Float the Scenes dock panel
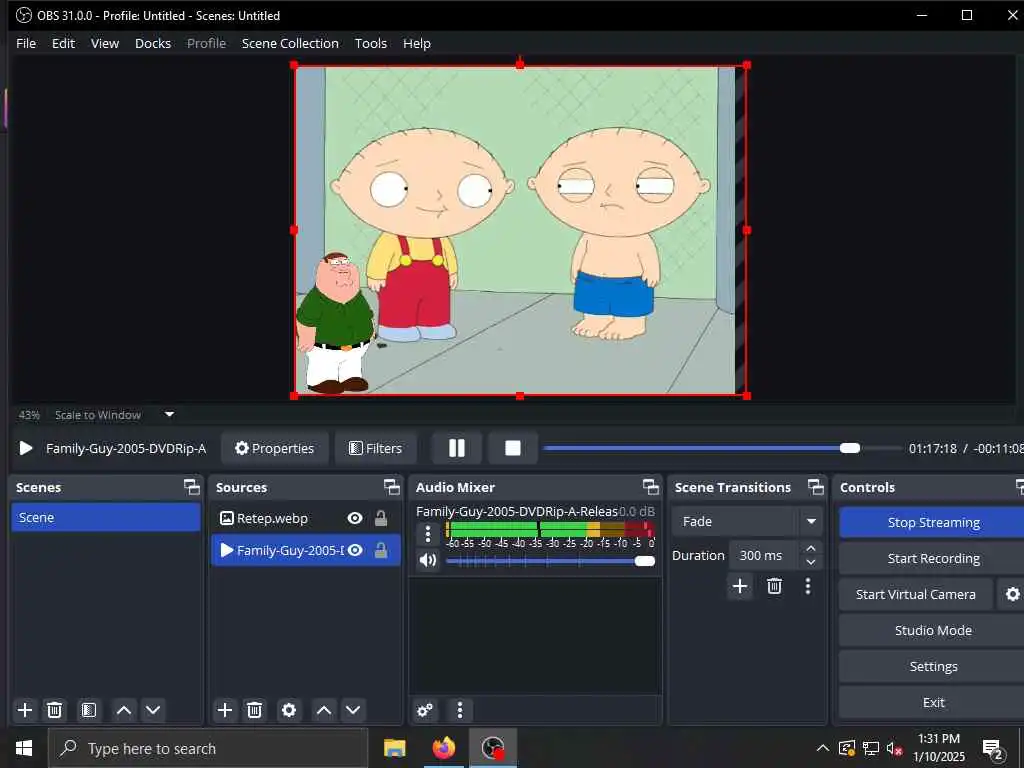Screen dimensions: 1024x768 pos(191,487)
